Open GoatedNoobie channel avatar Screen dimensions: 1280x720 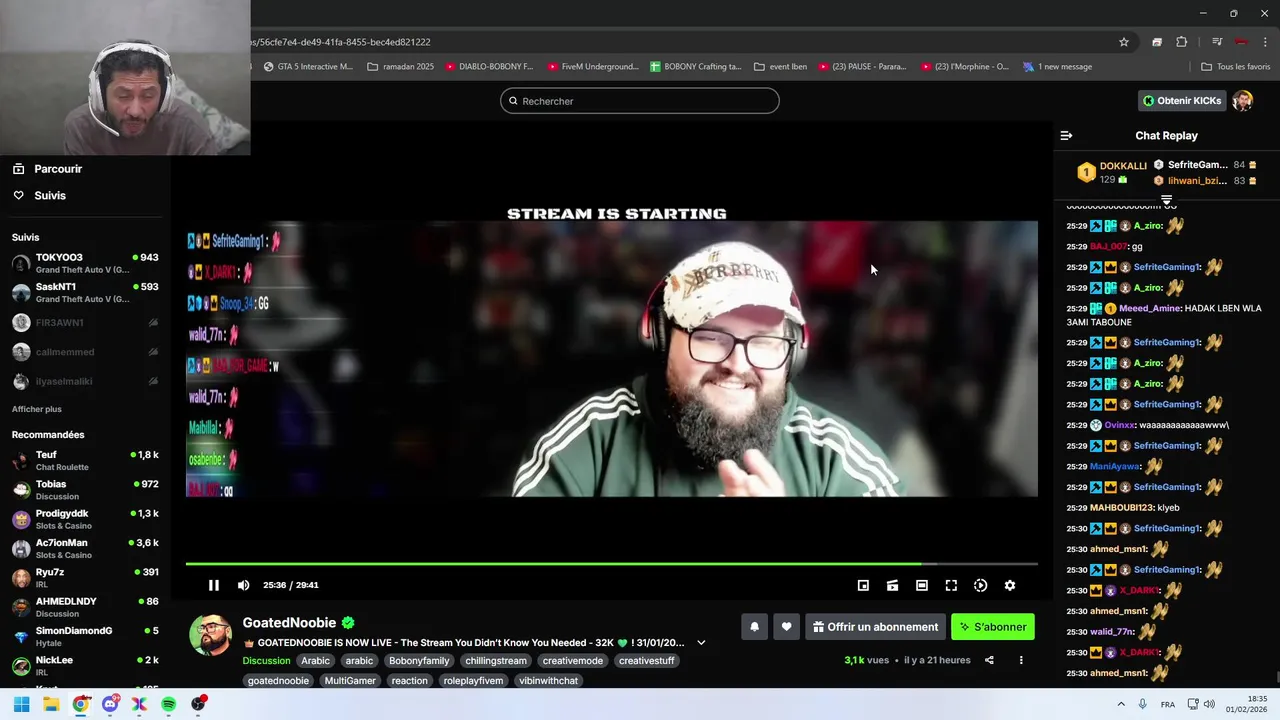tap(211, 635)
